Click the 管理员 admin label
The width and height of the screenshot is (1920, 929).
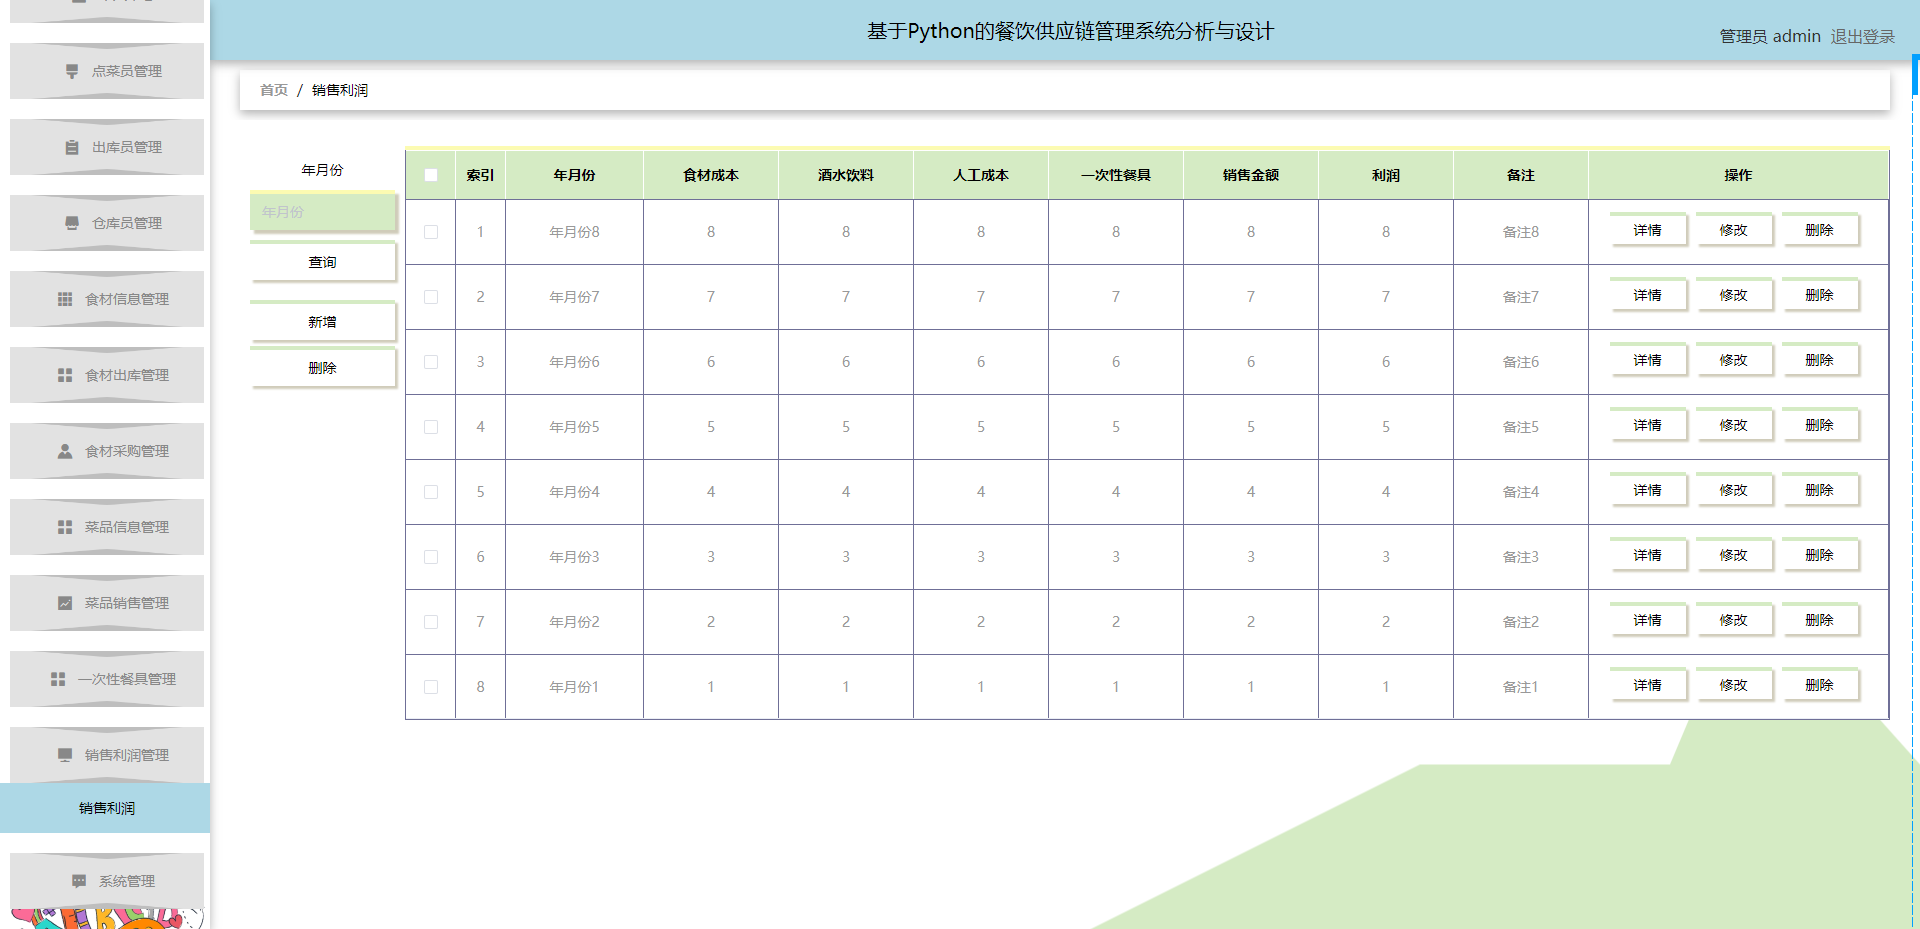click(1770, 36)
